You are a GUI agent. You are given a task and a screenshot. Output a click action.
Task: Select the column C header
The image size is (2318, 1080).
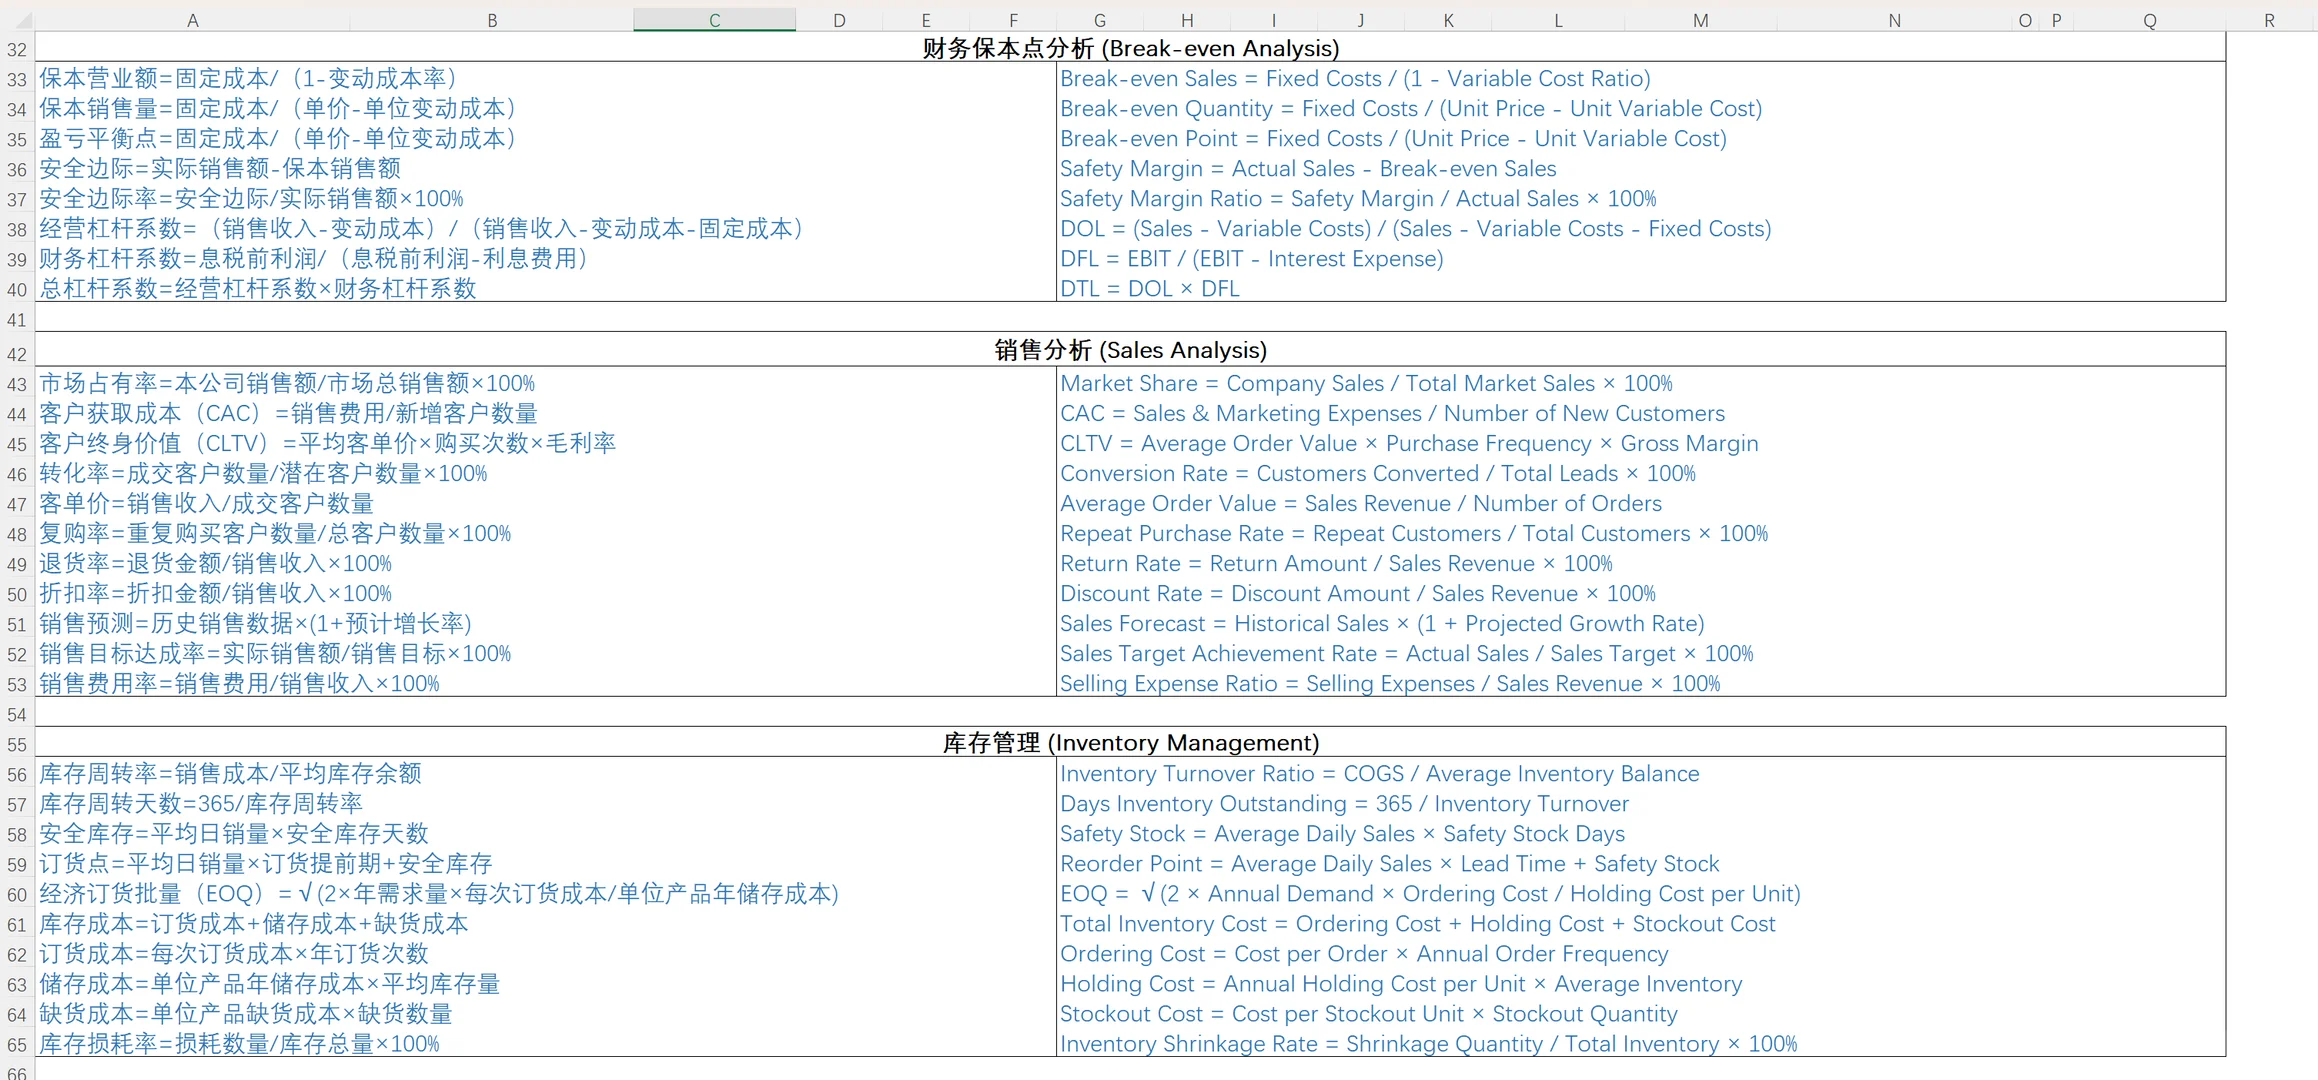tap(714, 20)
